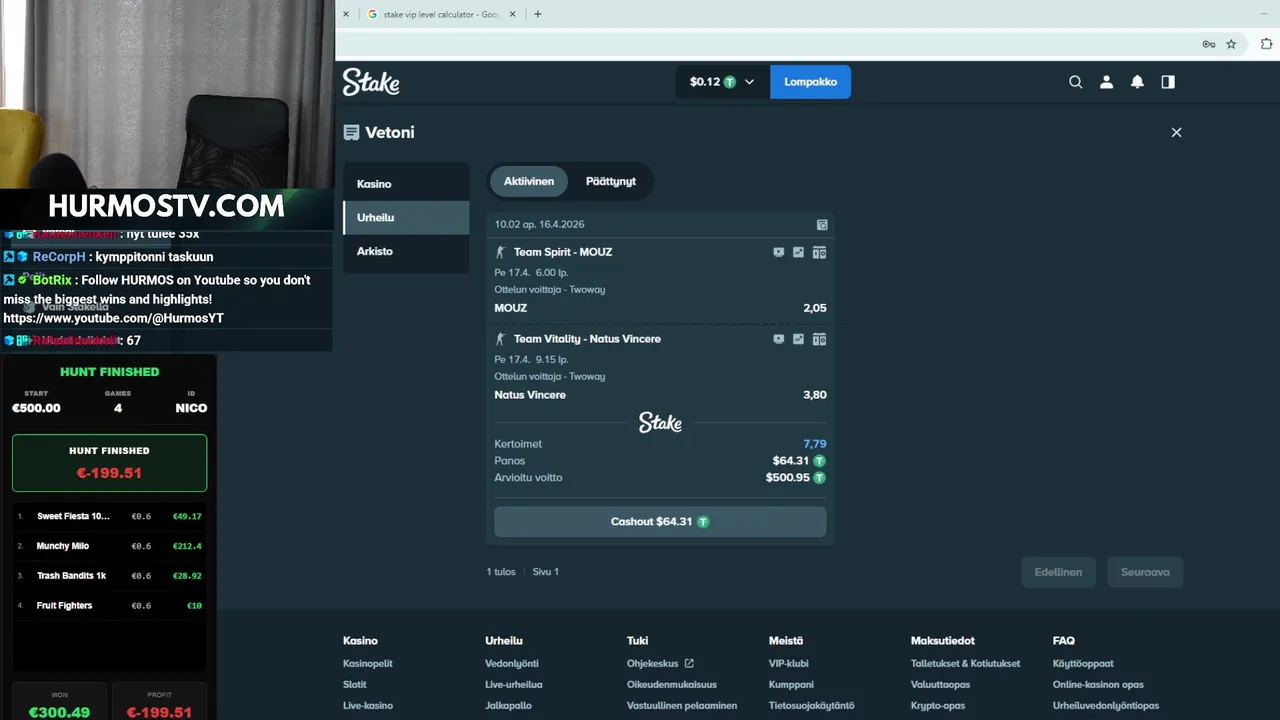Click the Cashout $64.31 button
Screen dimensions: 1280x720
coord(660,522)
